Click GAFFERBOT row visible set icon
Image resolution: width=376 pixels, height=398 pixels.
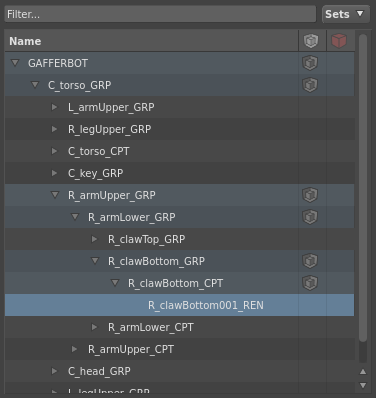[310, 63]
